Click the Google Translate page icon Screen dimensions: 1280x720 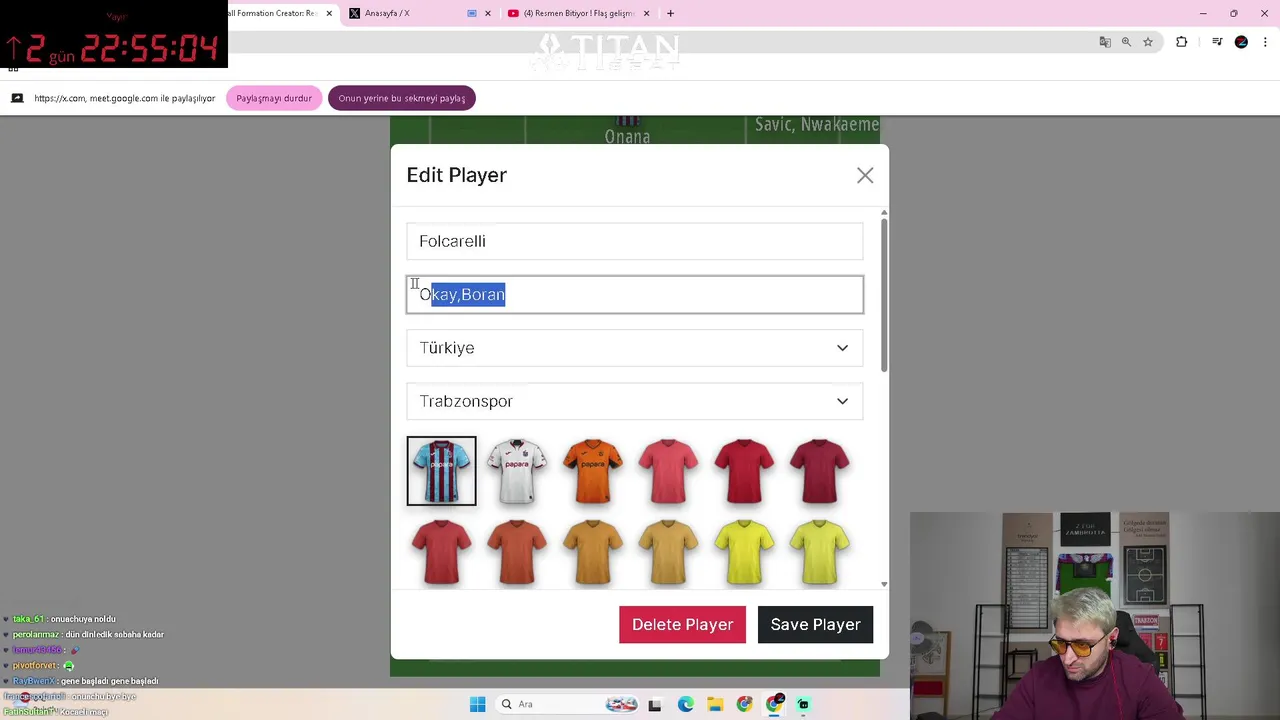click(1105, 42)
